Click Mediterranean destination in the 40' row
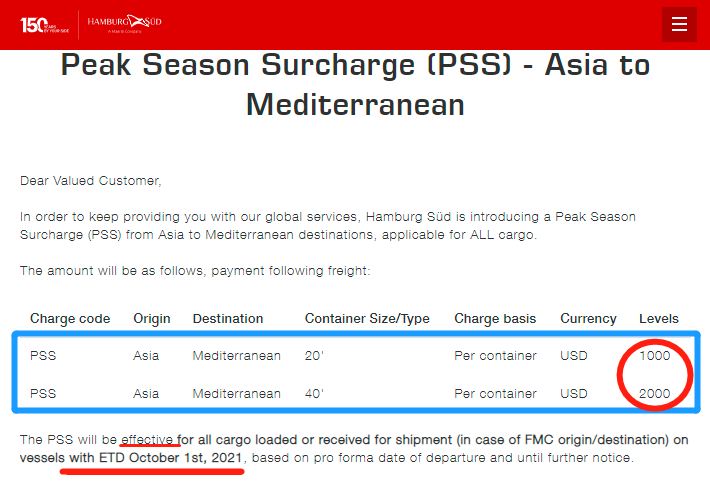 click(237, 394)
